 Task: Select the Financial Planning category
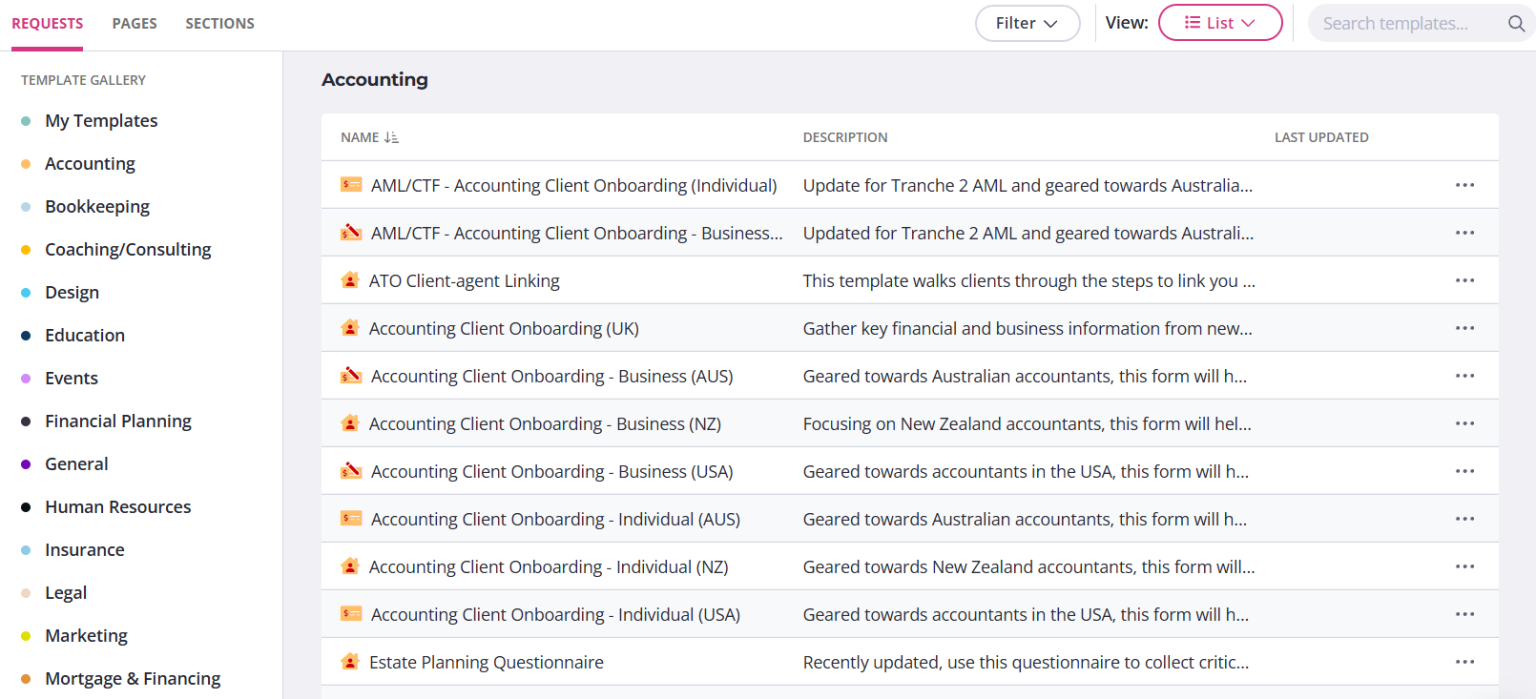[x=118, y=422]
